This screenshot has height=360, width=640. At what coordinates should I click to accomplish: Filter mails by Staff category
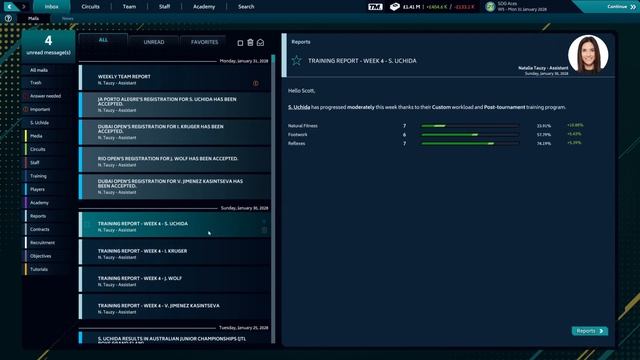[49, 163]
